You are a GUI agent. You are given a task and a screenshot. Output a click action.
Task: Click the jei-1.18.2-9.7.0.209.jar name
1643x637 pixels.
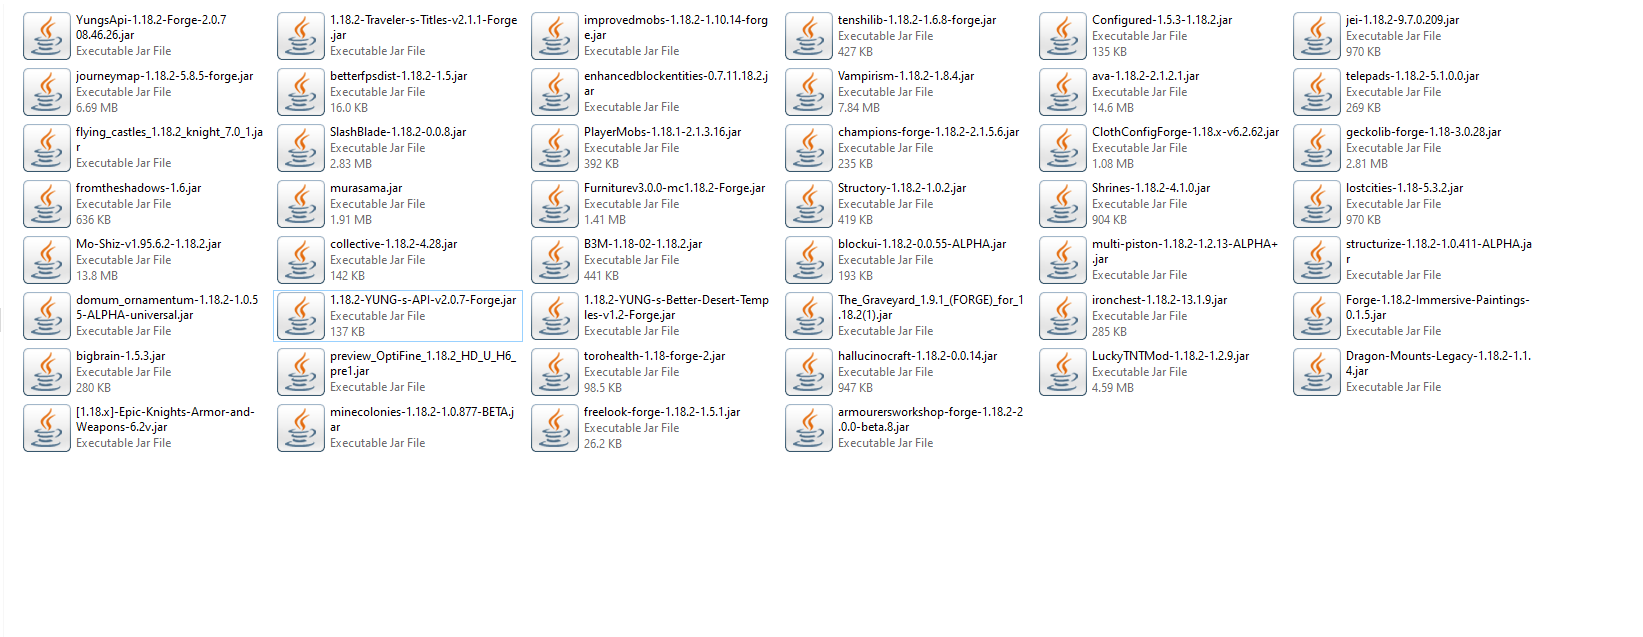[x=1403, y=20]
